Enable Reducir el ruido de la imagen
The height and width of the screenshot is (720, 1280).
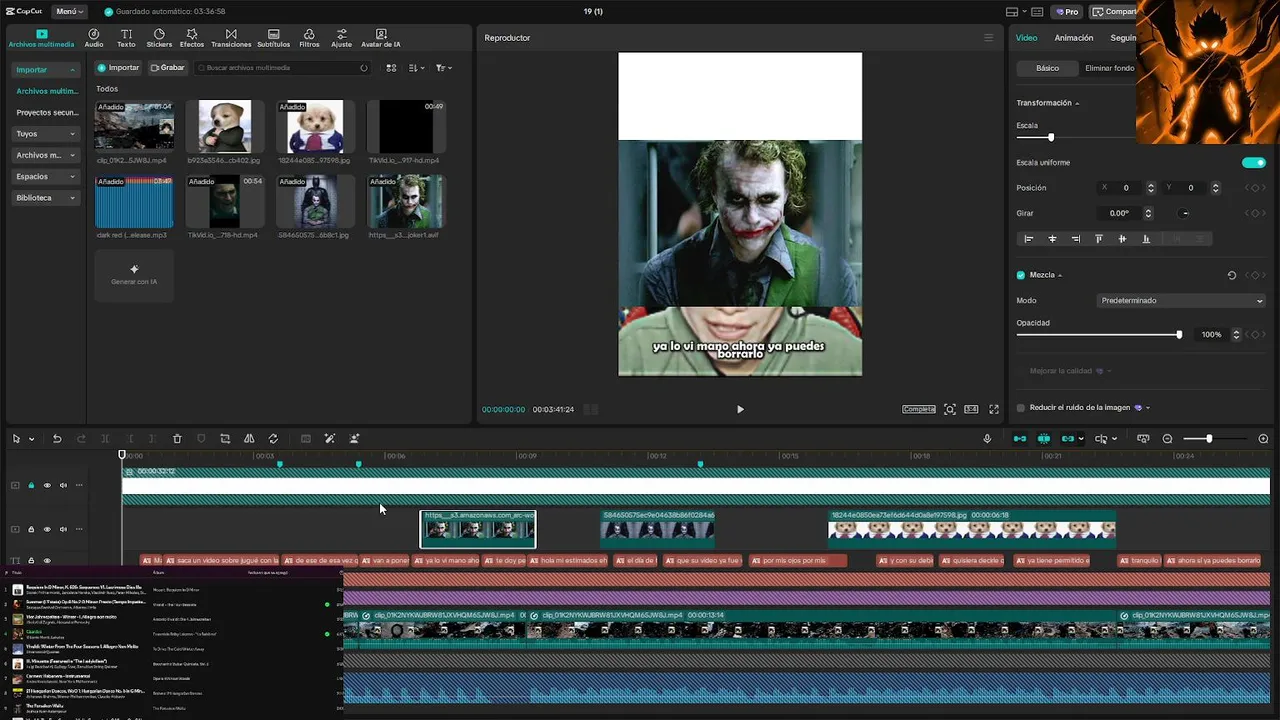1021,408
